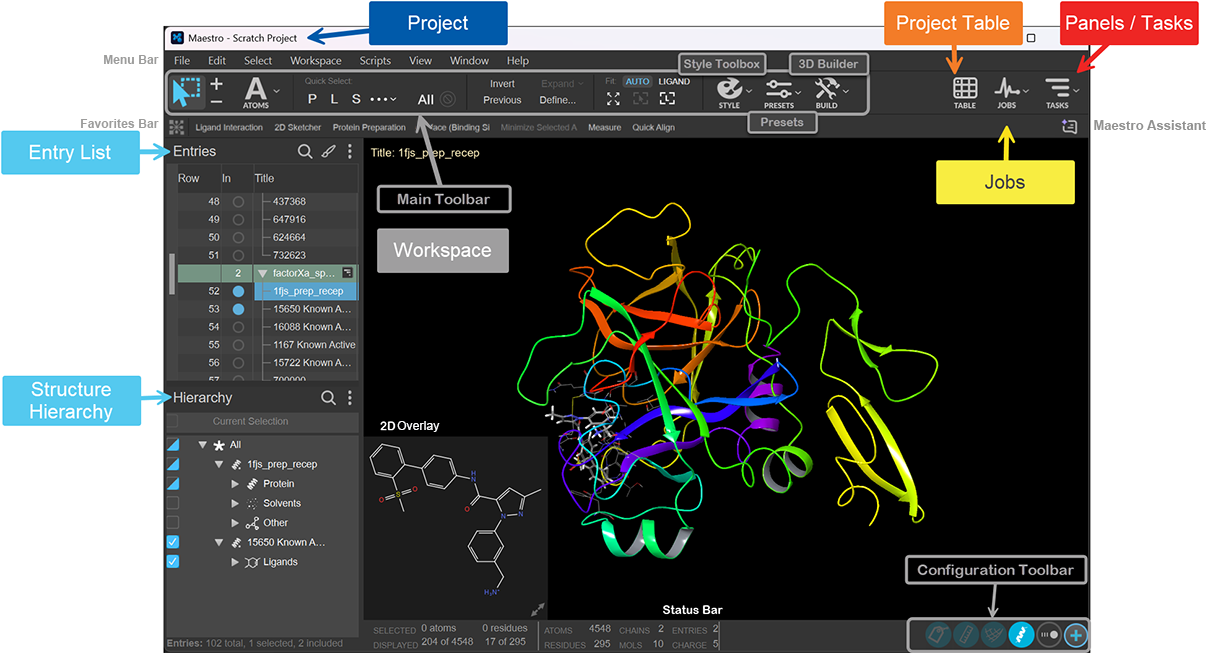Search entries with the Entries magnifier icon
Viewport: 1216px width, 653px height.
(305, 152)
